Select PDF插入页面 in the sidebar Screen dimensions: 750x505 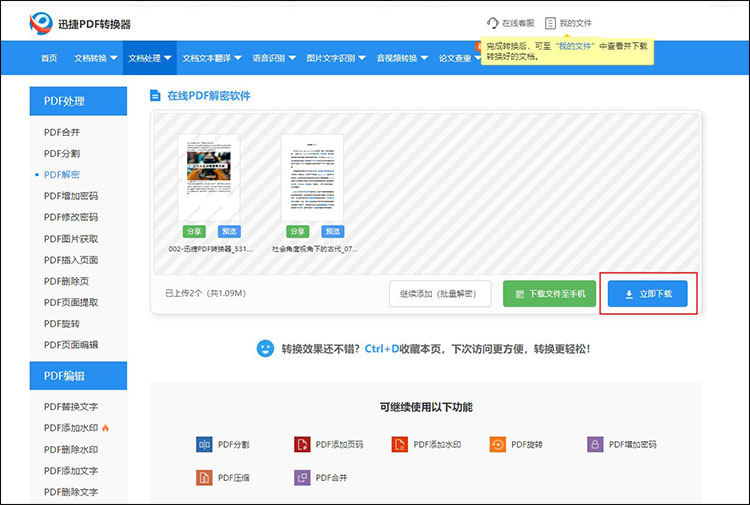coord(71,260)
